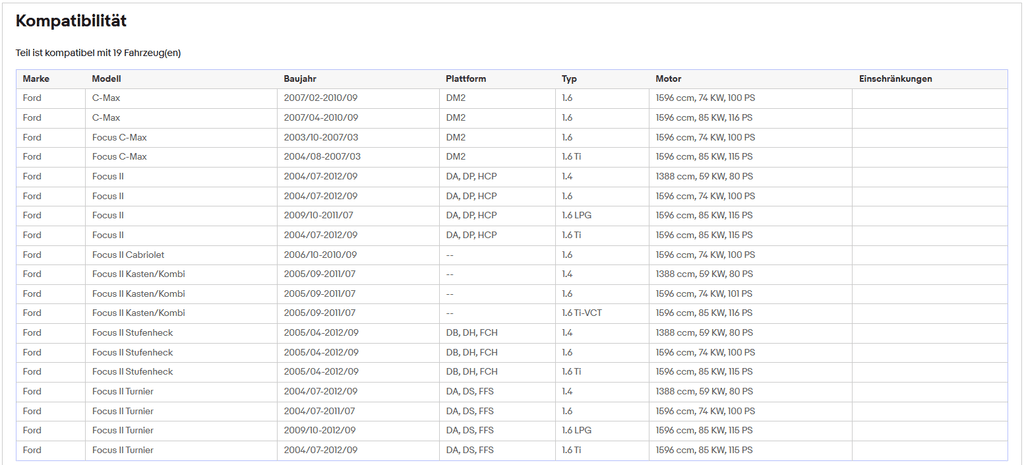Screen dimensions: 1024x465
Task: Select the Kompatibilität heading
Action: tap(71, 21)
